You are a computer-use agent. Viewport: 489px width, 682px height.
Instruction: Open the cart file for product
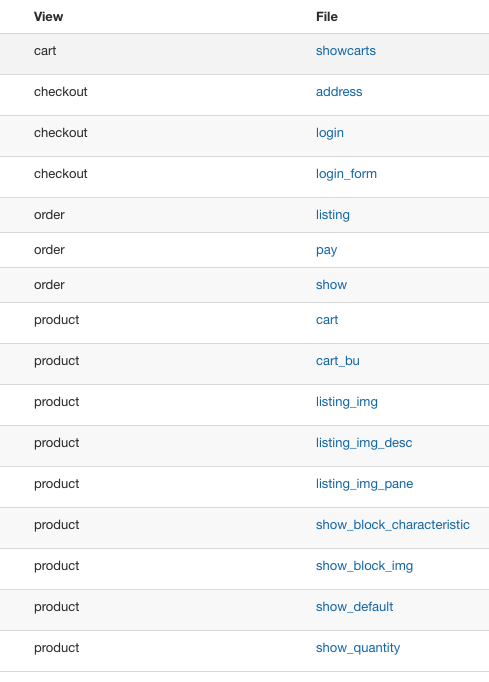click(327, 320)
